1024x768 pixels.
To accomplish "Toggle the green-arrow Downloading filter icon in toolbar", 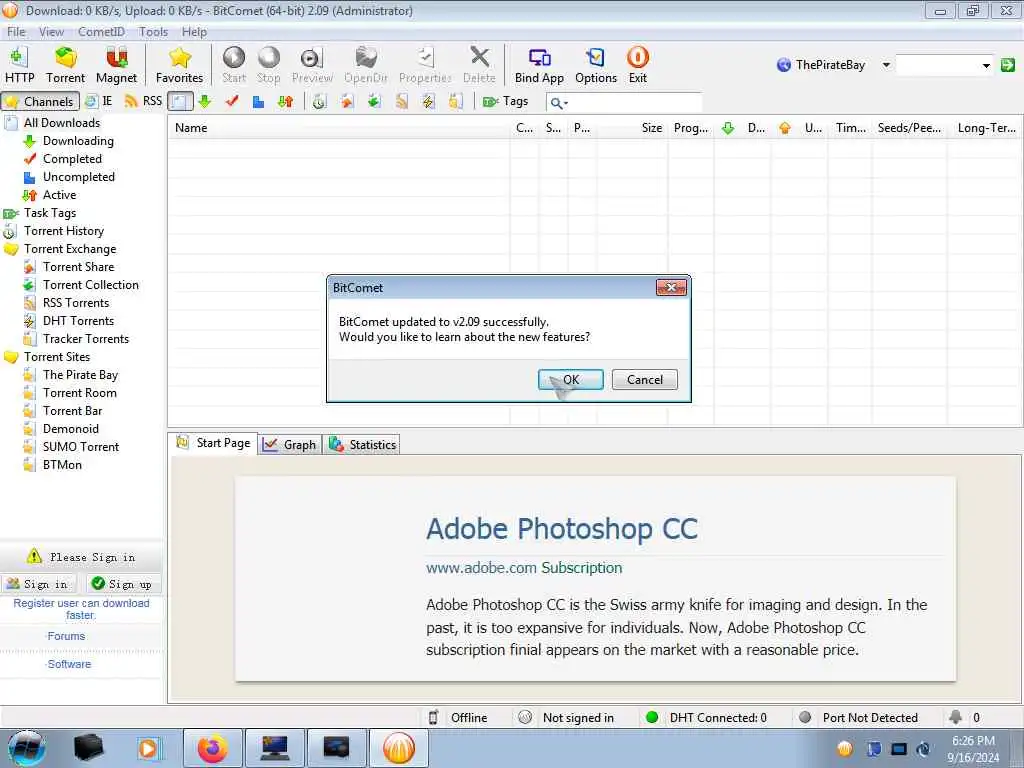I will point(205,101).
